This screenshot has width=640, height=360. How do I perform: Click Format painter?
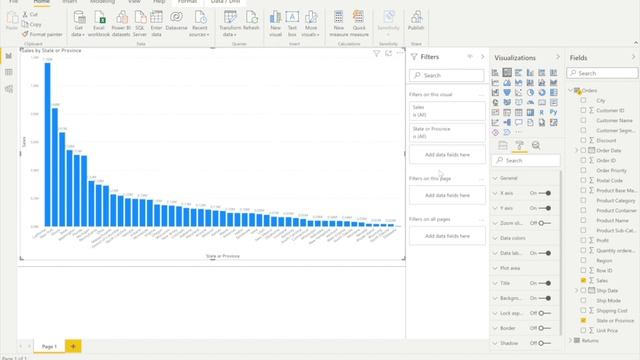click(x=42, y=35)
